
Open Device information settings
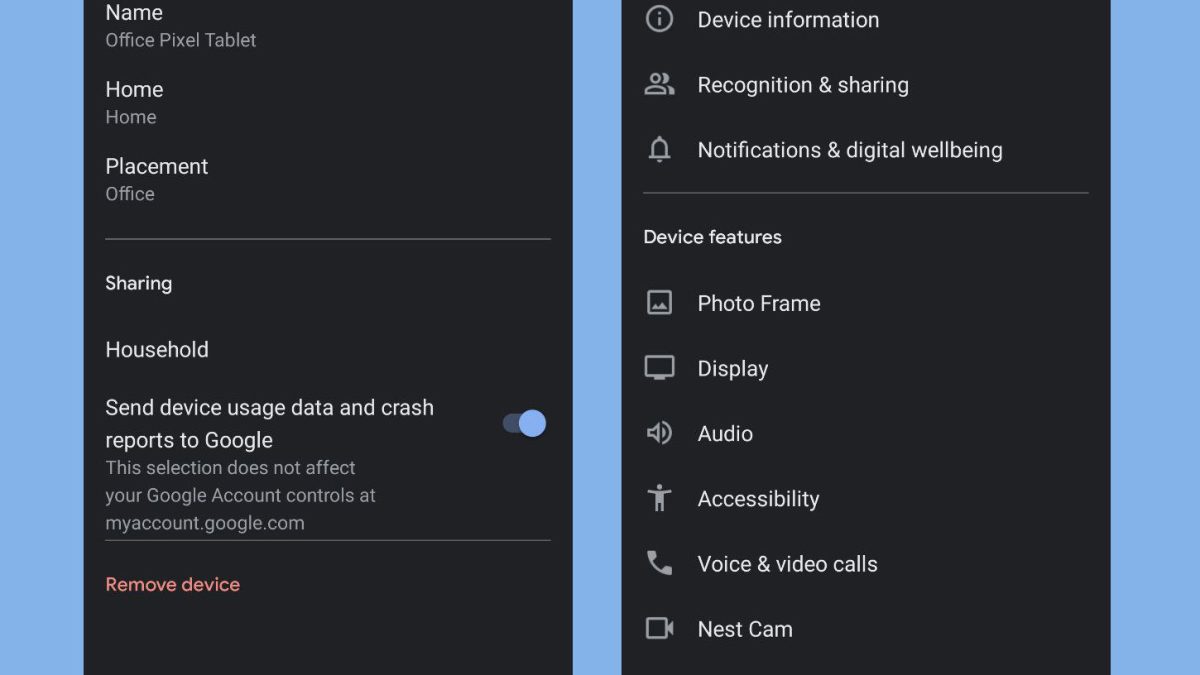pyautogui.click(x=788, y=20)
